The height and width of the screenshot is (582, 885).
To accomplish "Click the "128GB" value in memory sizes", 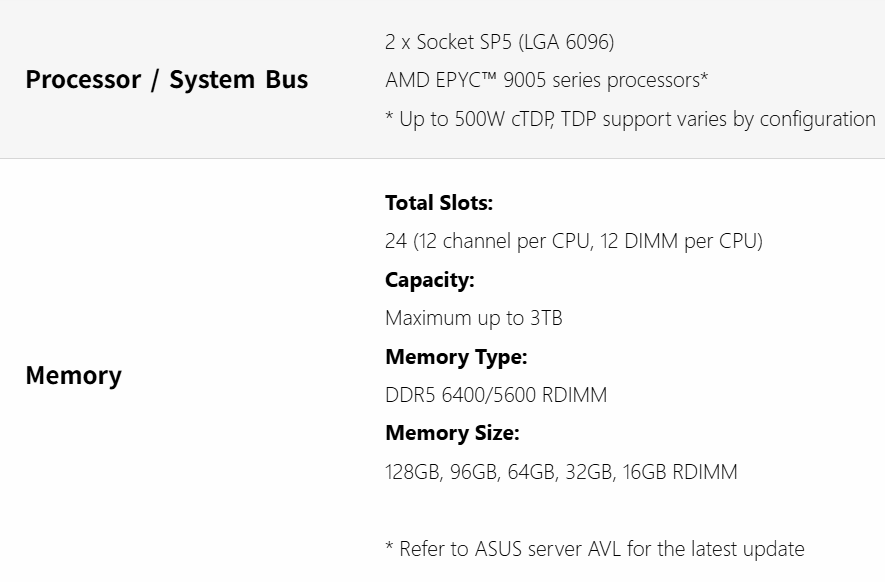I will 413,472.
